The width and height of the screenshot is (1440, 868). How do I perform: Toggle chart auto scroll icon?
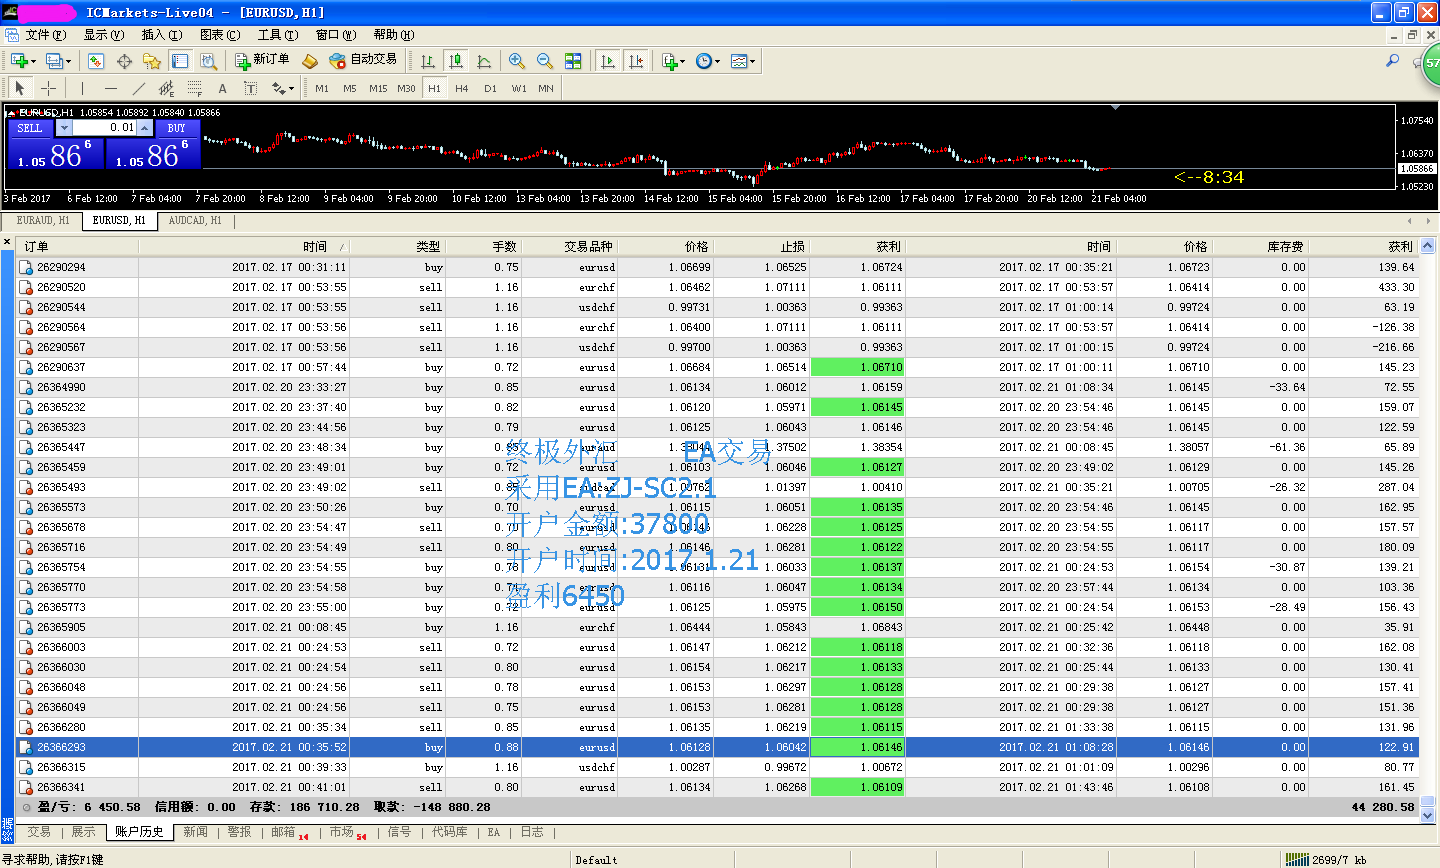pyautogui.click(x=608, y=61)
